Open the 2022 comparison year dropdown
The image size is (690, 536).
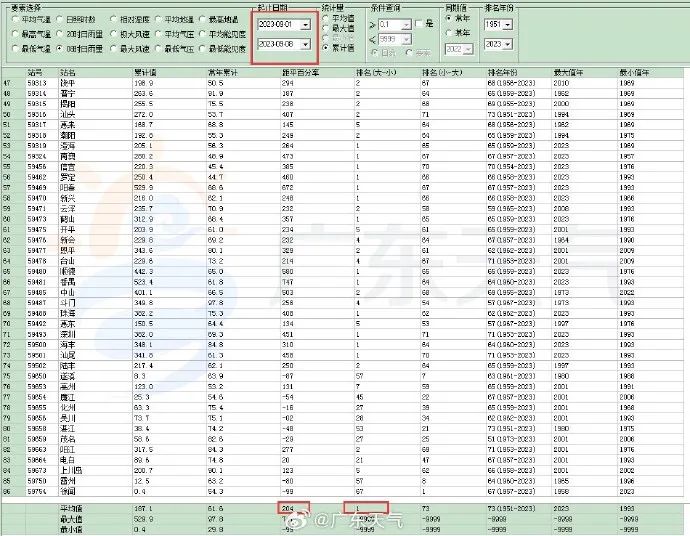point(468,49)
